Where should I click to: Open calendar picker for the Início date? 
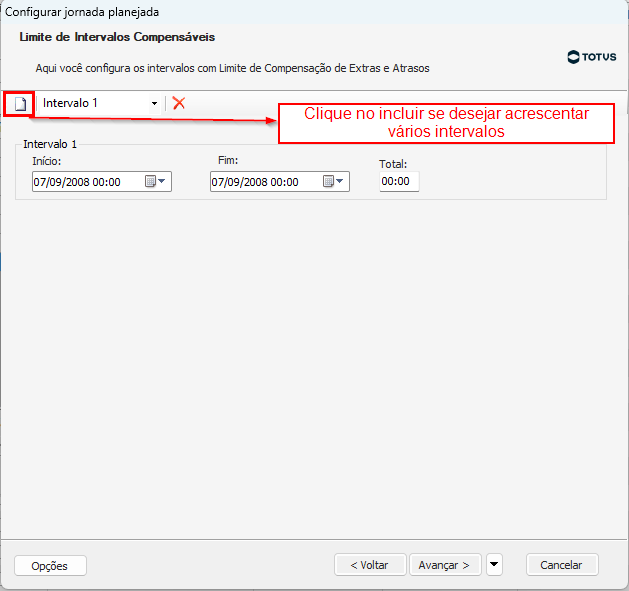point(155,181)
